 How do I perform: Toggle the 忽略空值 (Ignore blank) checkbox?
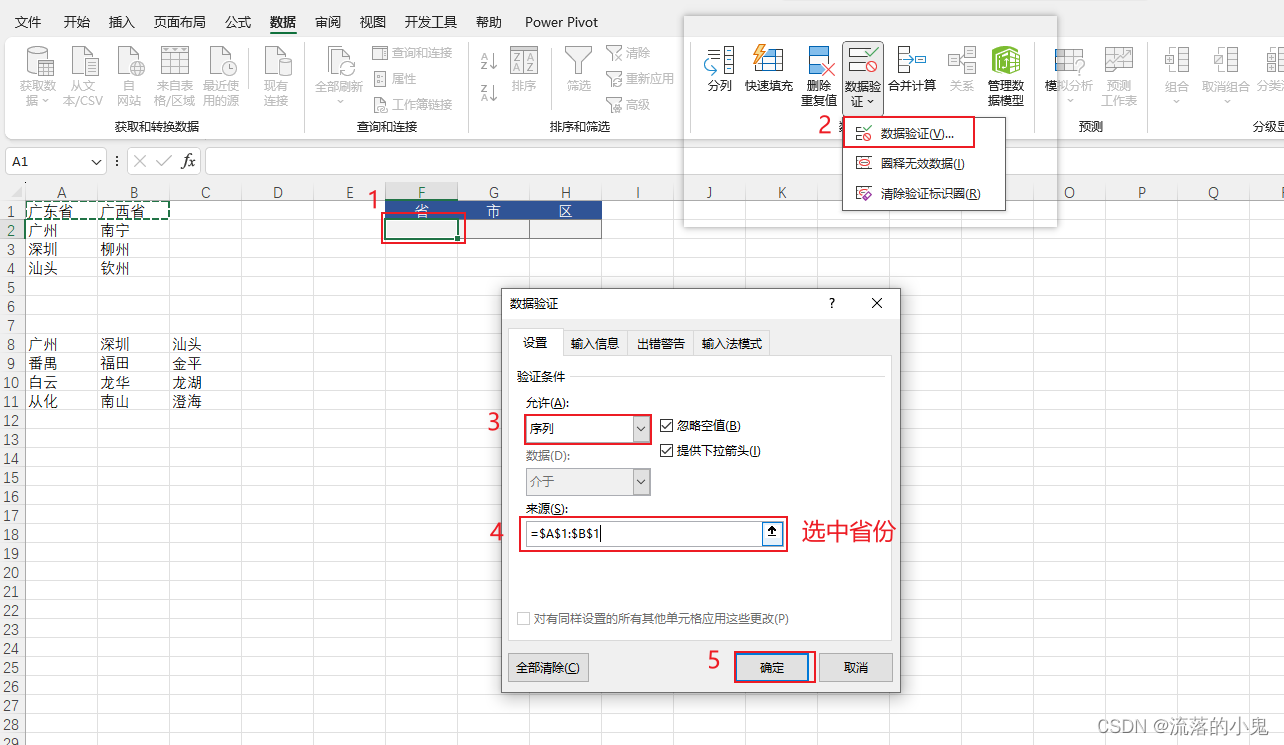[x=667, y=426]
